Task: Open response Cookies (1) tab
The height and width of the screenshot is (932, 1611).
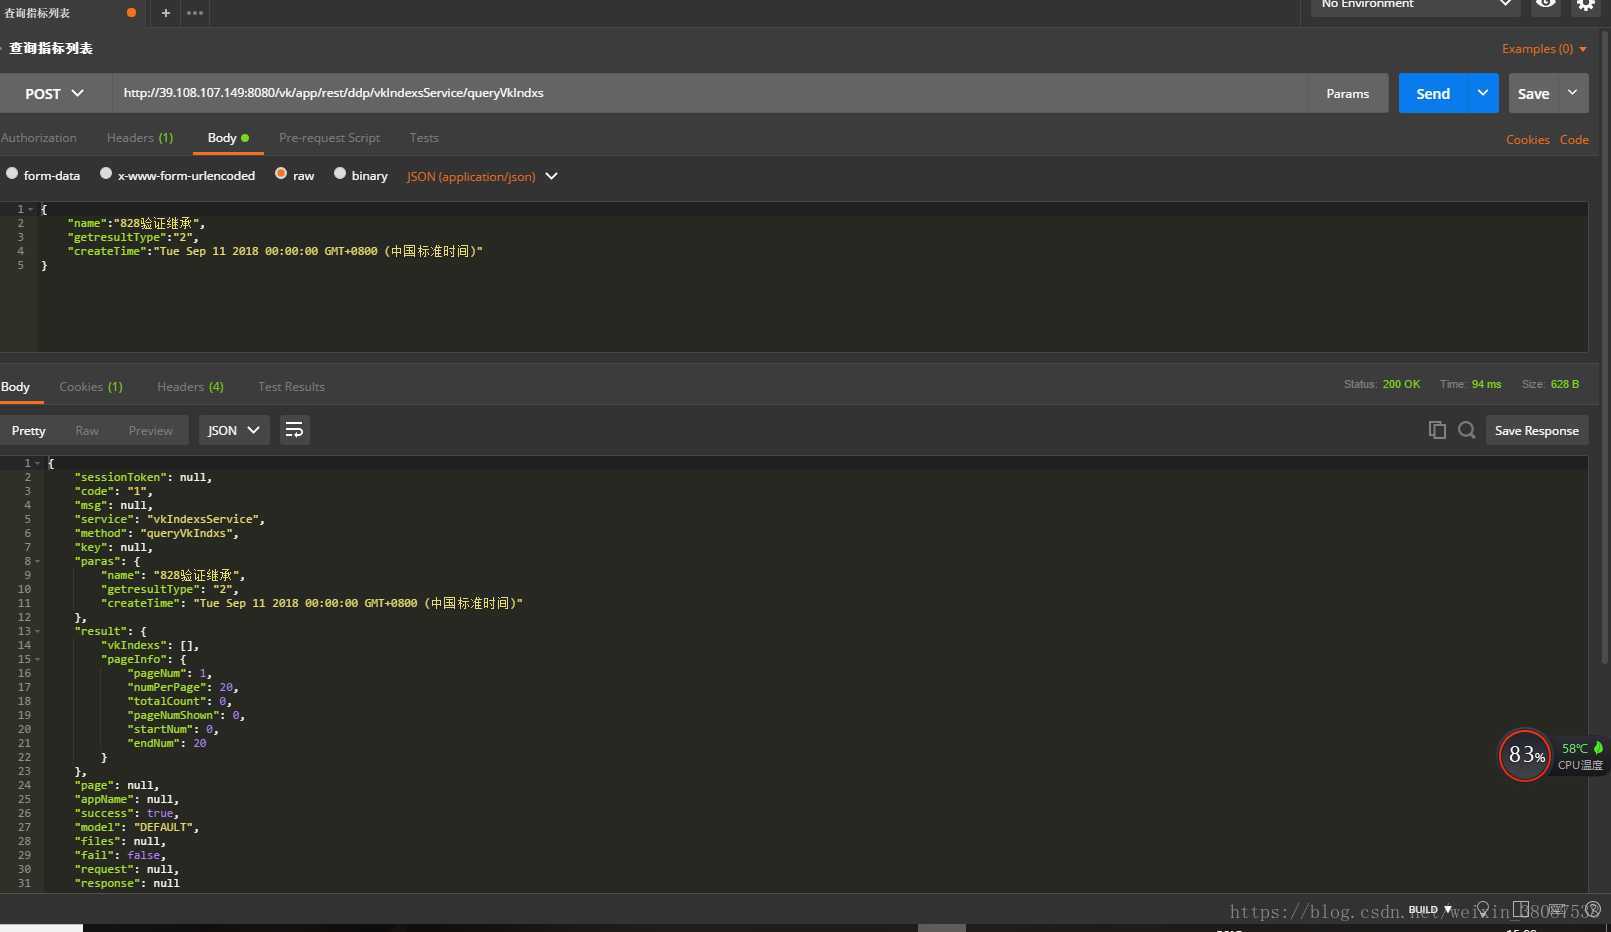Action: click(x=91, y=387)
